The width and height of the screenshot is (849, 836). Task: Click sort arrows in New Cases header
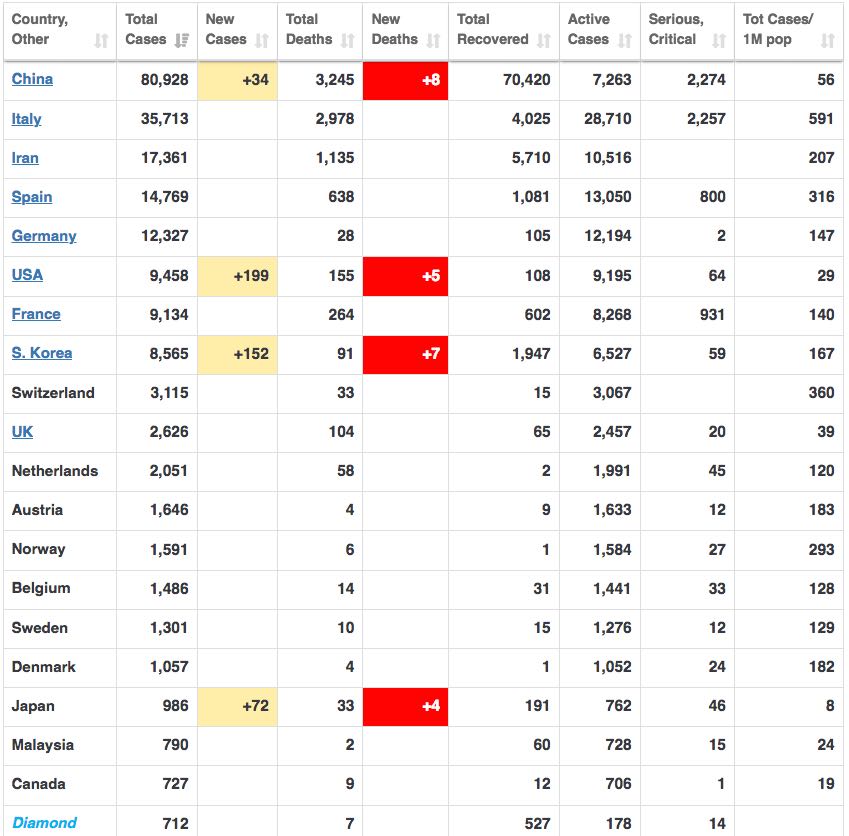tap(262, 40)
